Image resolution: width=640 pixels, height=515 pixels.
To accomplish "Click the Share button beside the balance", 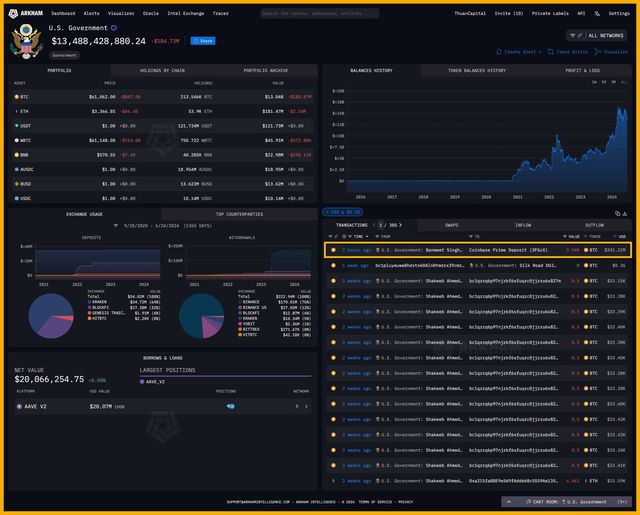I will pos(202,41).
